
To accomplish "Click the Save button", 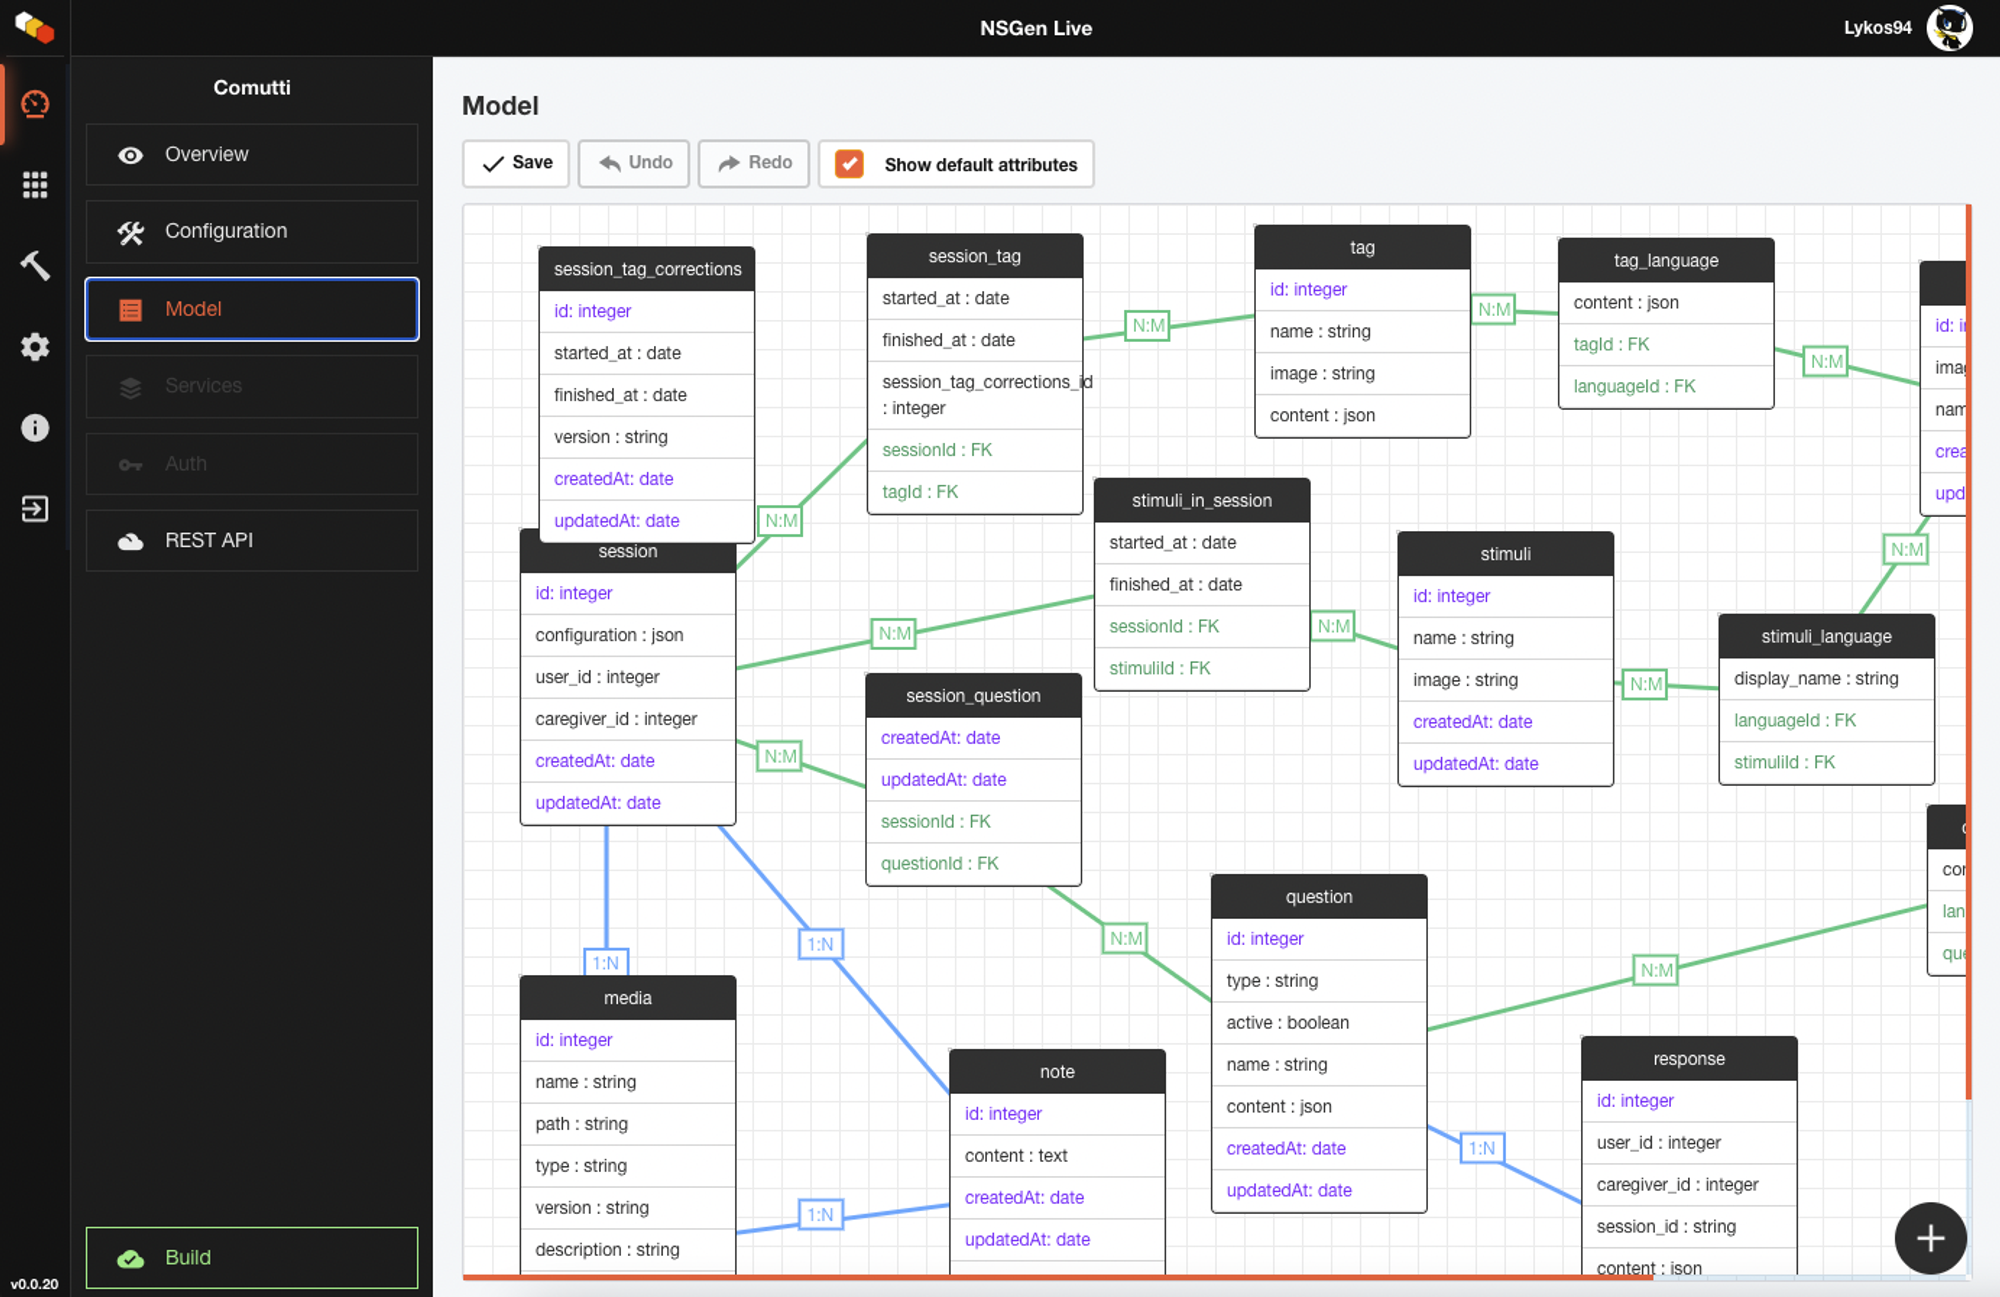I will (516, 163).
